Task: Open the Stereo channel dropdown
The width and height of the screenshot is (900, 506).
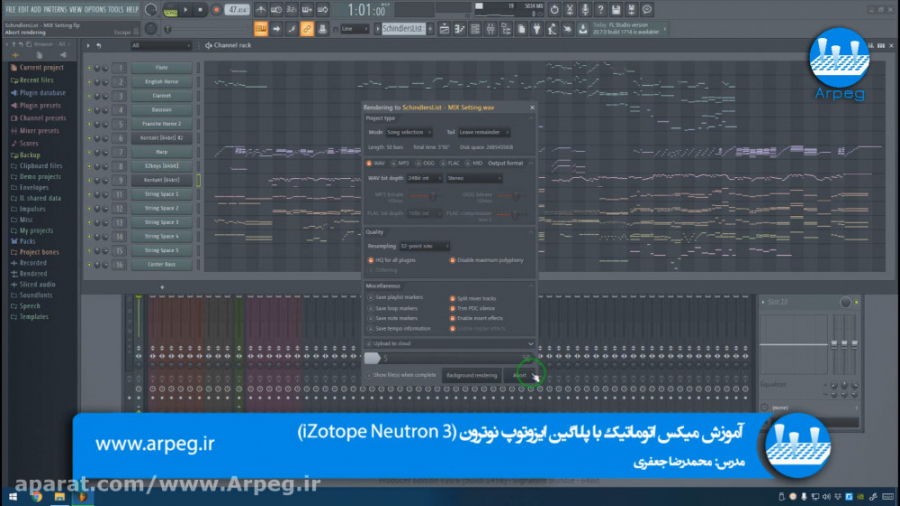Action: (x=474, y=178)
